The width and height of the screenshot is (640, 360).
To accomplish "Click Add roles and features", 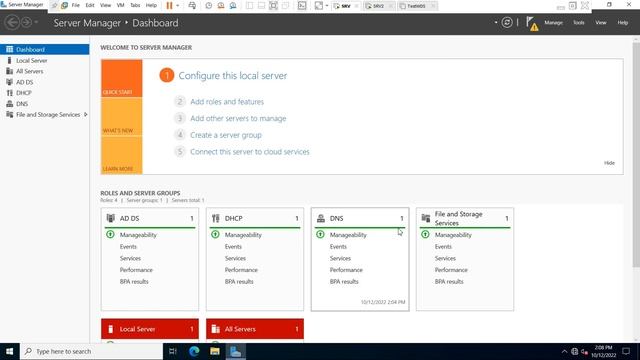I will point(227,102).
